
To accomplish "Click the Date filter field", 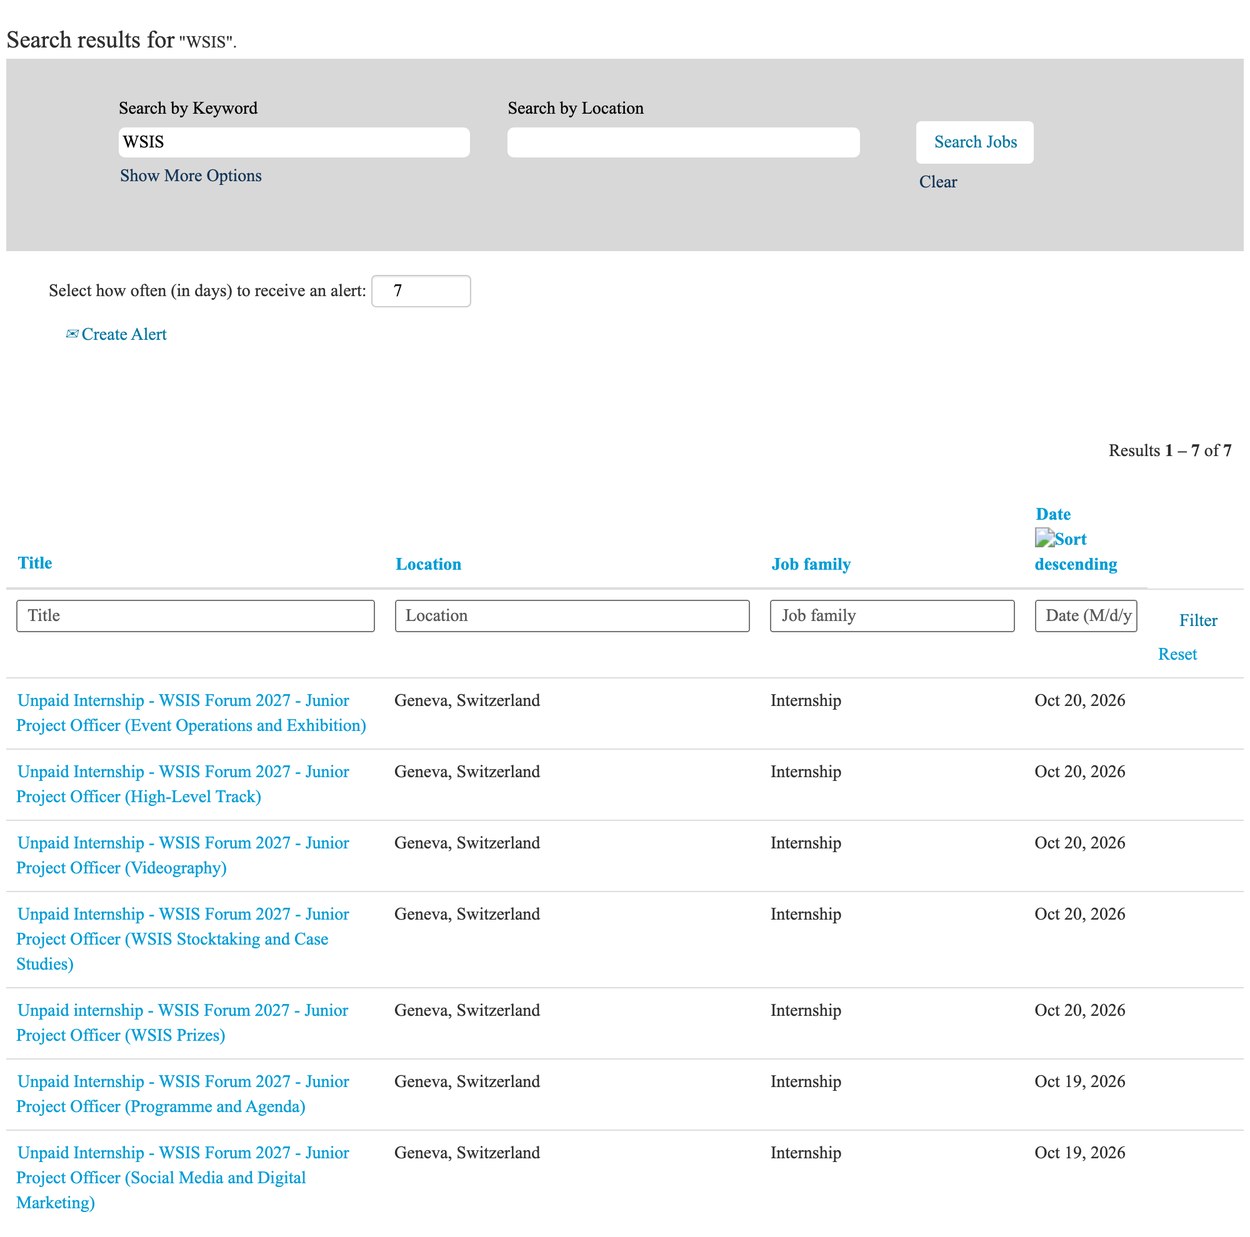I will (1086, 616).
